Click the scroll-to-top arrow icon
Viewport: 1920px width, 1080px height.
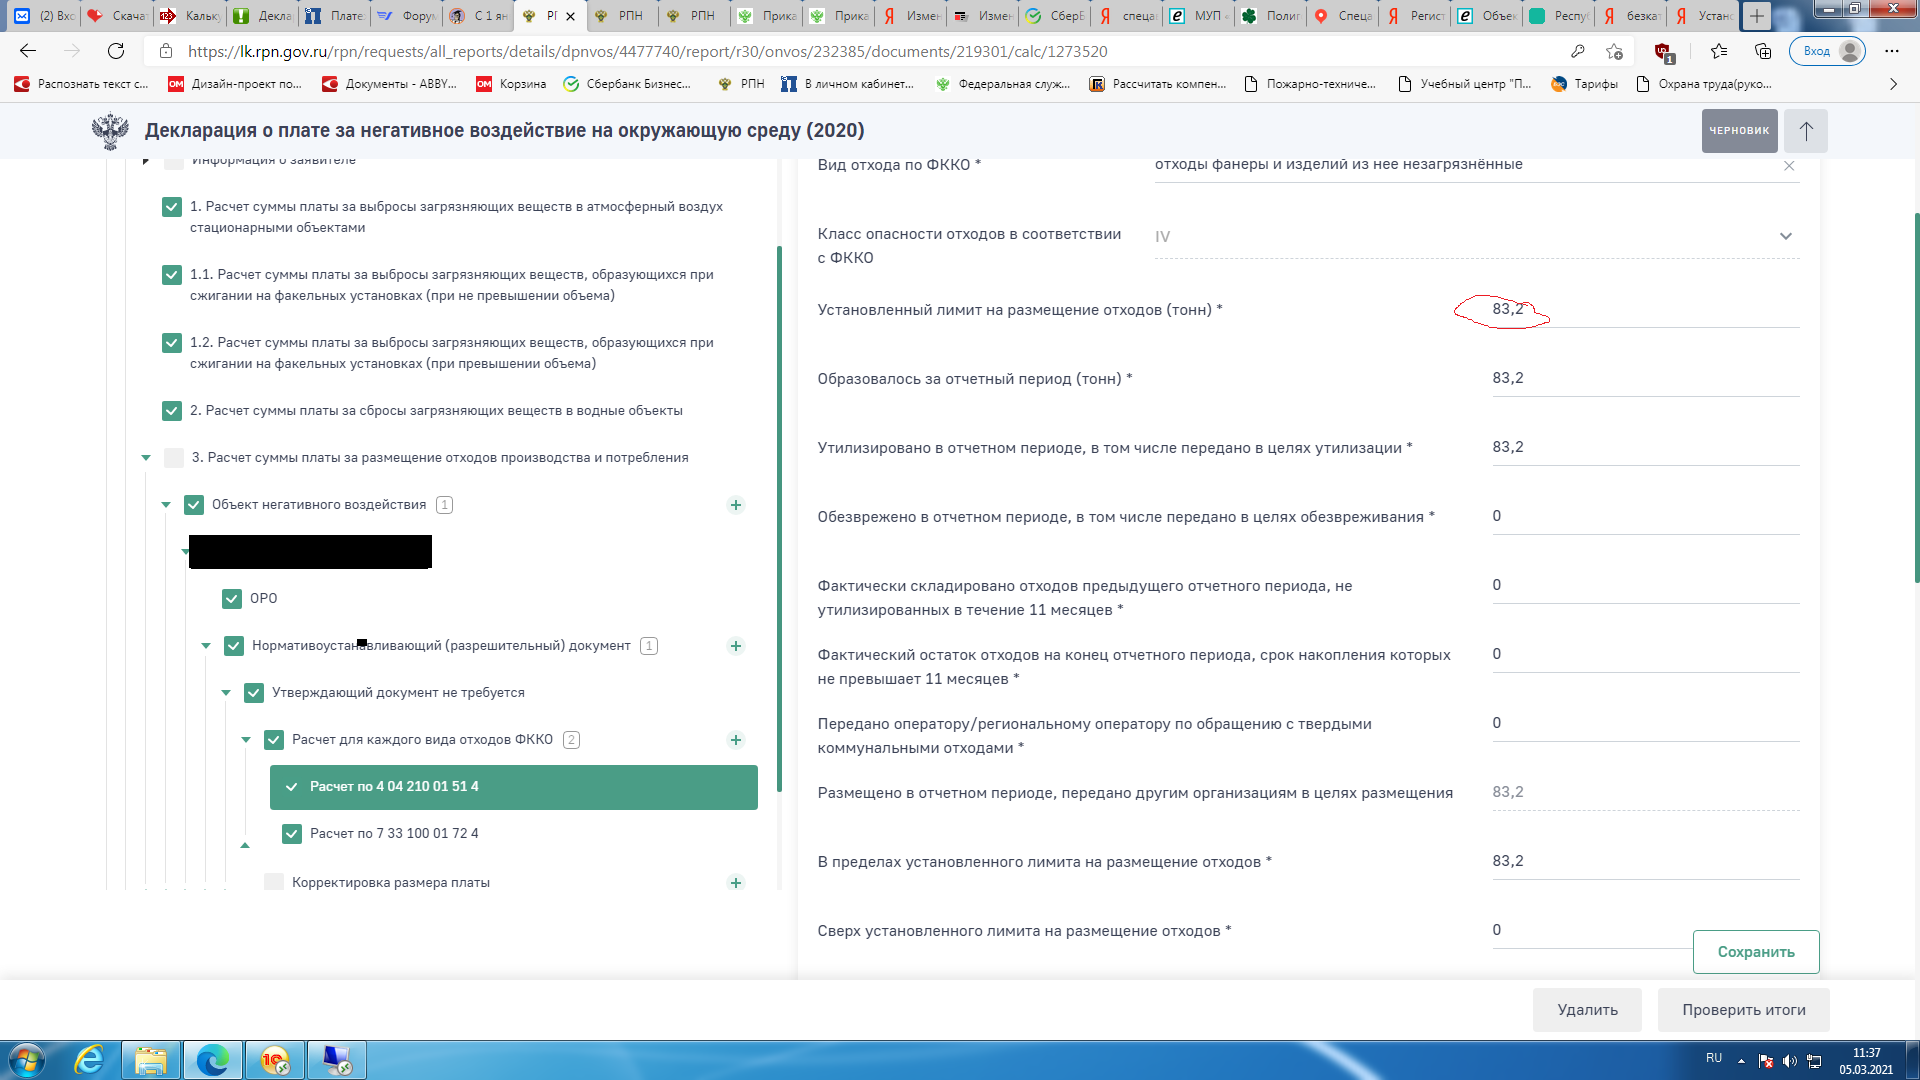pyautogui.click(x=1806, y=131)
